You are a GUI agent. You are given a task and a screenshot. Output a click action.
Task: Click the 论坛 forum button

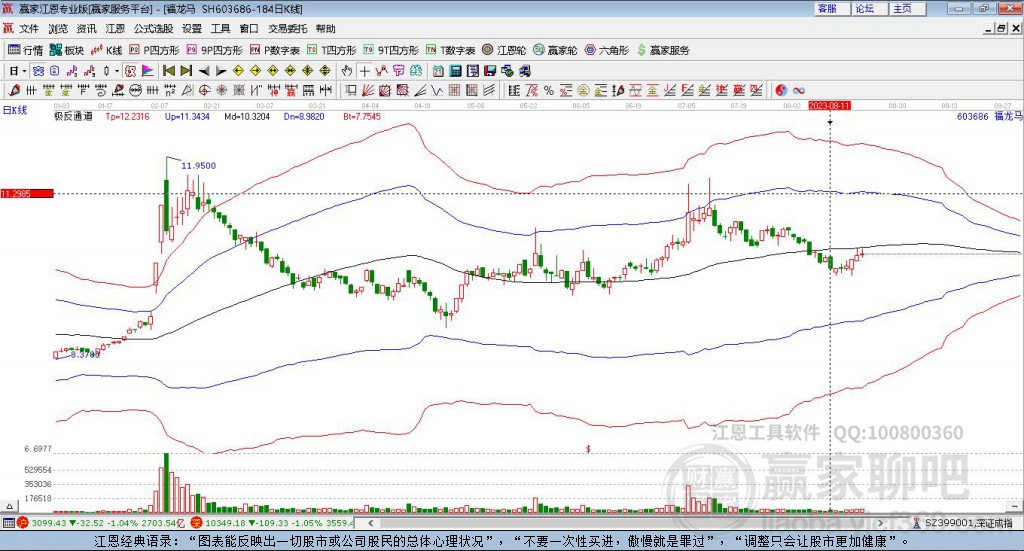click(x=869, y=8)
